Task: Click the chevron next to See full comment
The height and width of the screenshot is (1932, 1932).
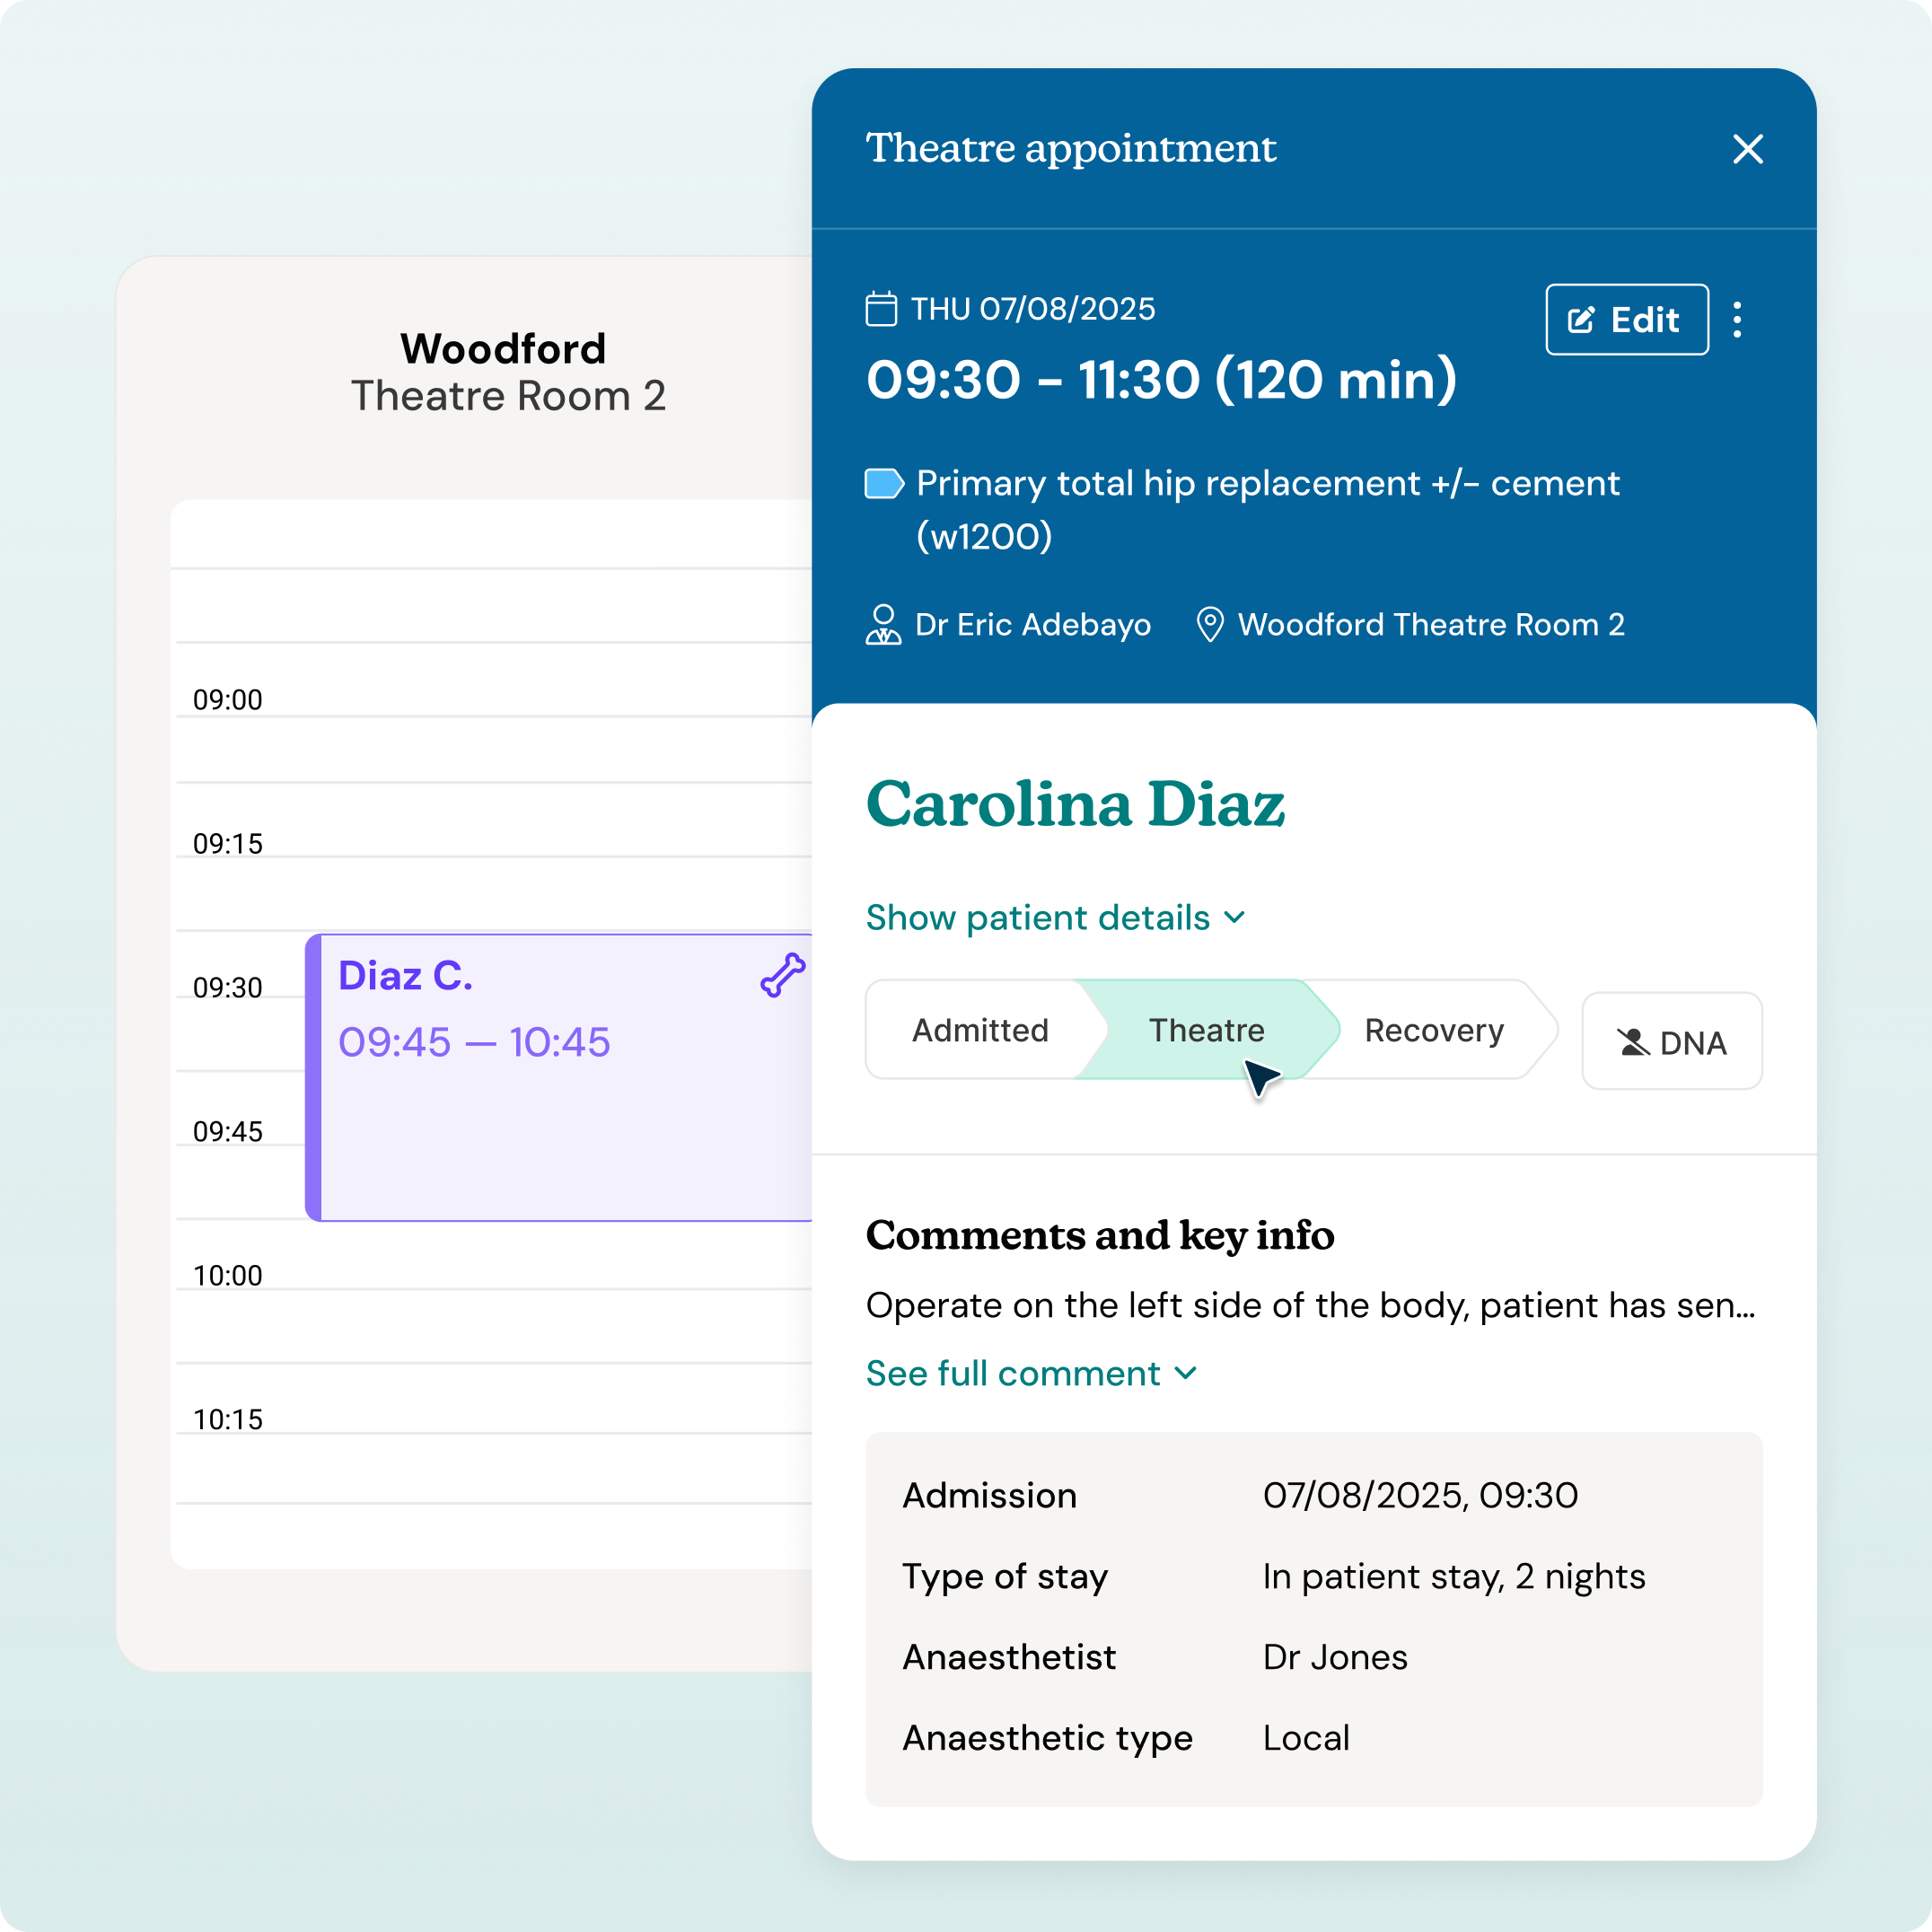Action: (1186, 1374)
